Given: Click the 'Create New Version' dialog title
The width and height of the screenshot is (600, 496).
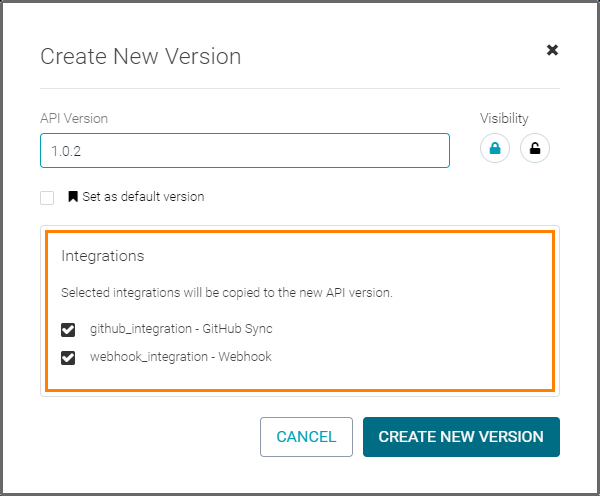Looking at the screenshot, I should pos(140,56).
